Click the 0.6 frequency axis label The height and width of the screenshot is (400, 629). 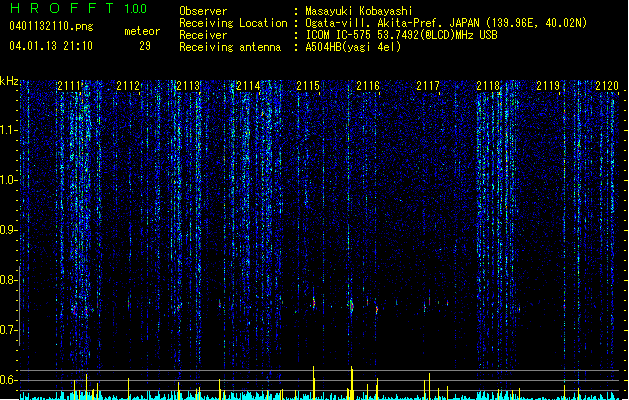(x=9, y=380)
